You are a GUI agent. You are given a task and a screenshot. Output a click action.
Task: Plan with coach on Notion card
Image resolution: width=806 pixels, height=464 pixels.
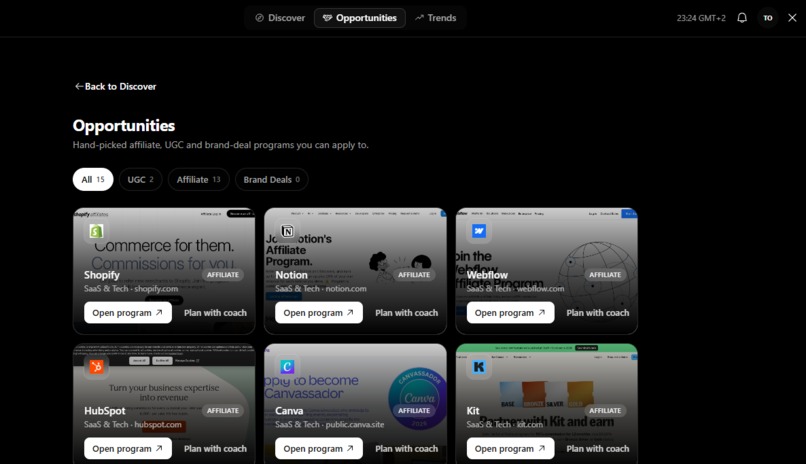pyautogui.click(x=407, y=312)
